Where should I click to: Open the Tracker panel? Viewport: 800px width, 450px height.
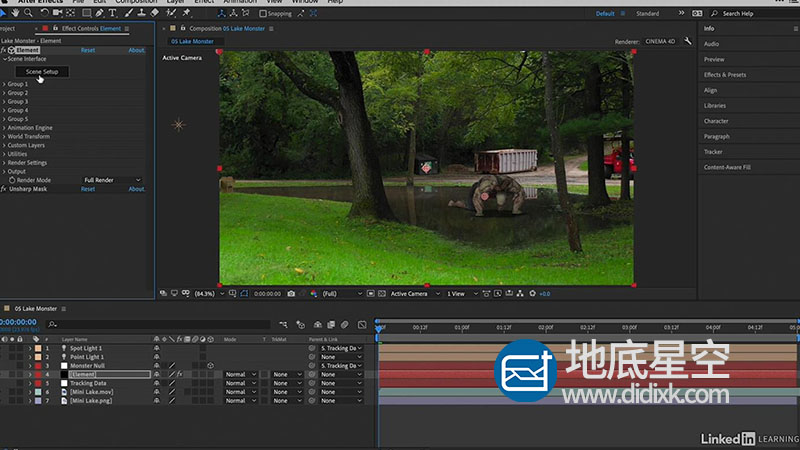(x=713, y=152)
